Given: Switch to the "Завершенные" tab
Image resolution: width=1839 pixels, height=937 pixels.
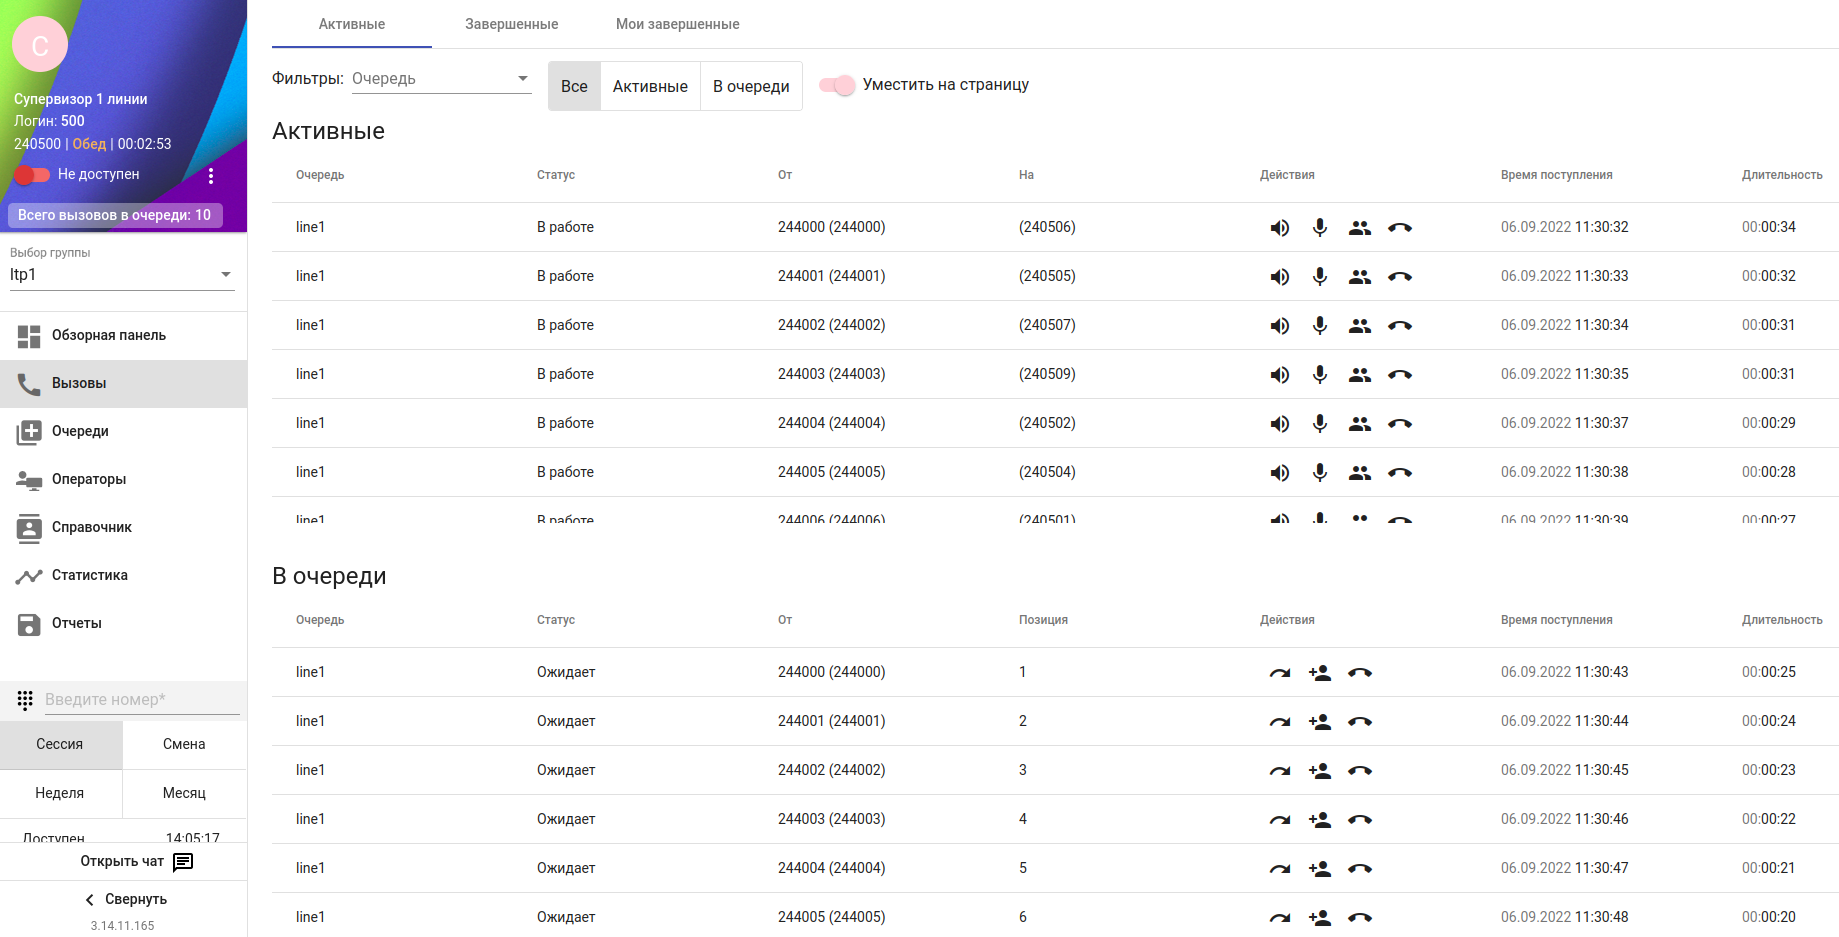Looking at the screenshot, I should click(511, 24).
